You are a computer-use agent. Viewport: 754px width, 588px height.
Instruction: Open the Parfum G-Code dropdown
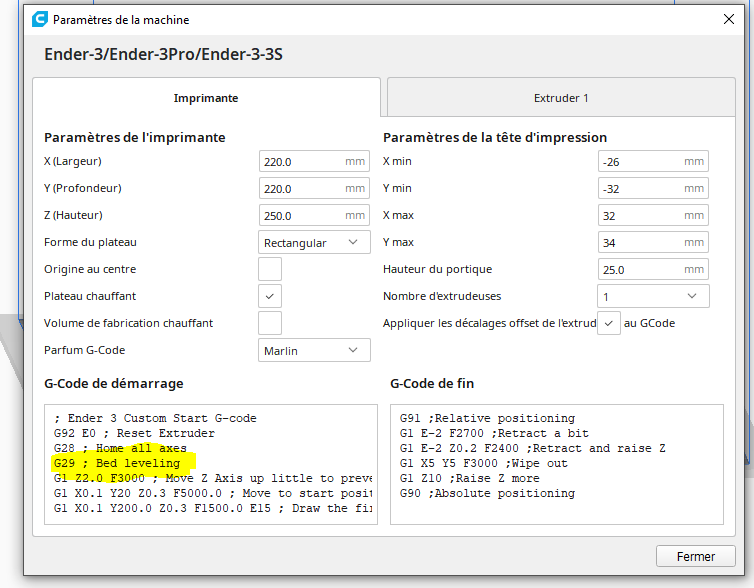(x=314, y=350)
